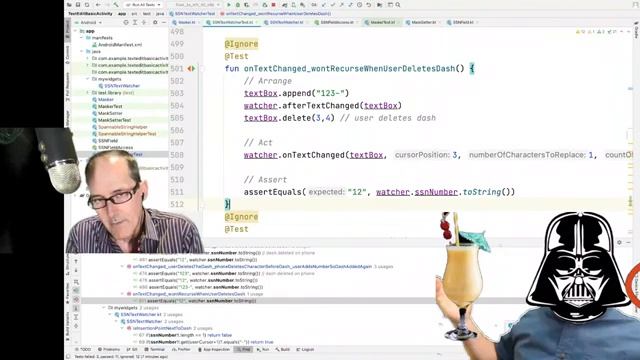
Task: Select SpannableStringHelper in project tree
Action: (x=120, y=127)
